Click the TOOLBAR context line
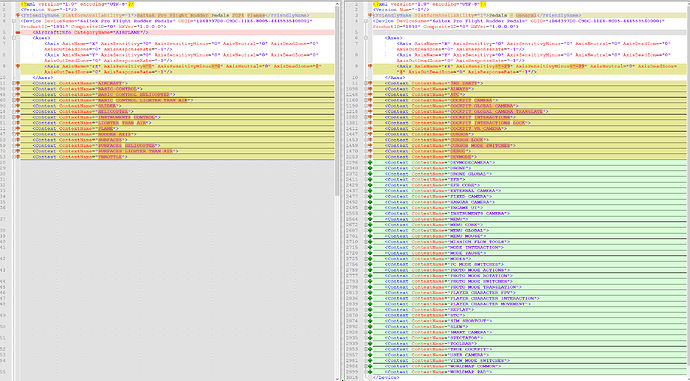The image size is (690, 381). [x=530, y=344]
